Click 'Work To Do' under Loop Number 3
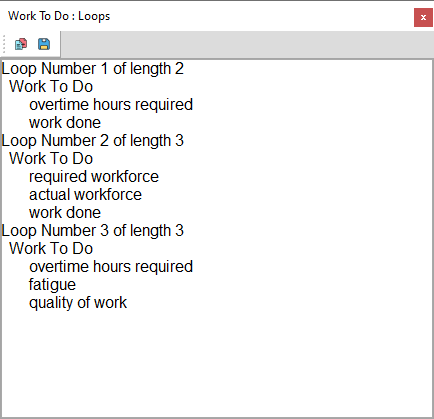 pos(51,249)
